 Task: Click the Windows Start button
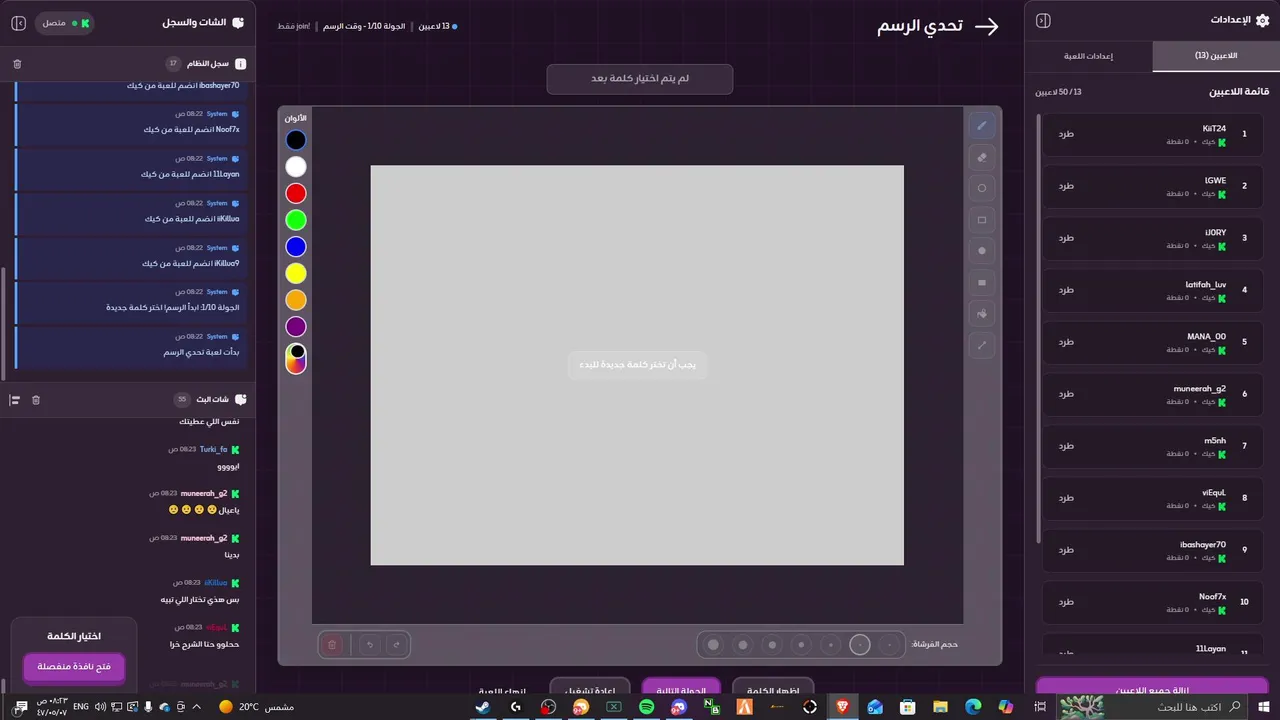1264,707
